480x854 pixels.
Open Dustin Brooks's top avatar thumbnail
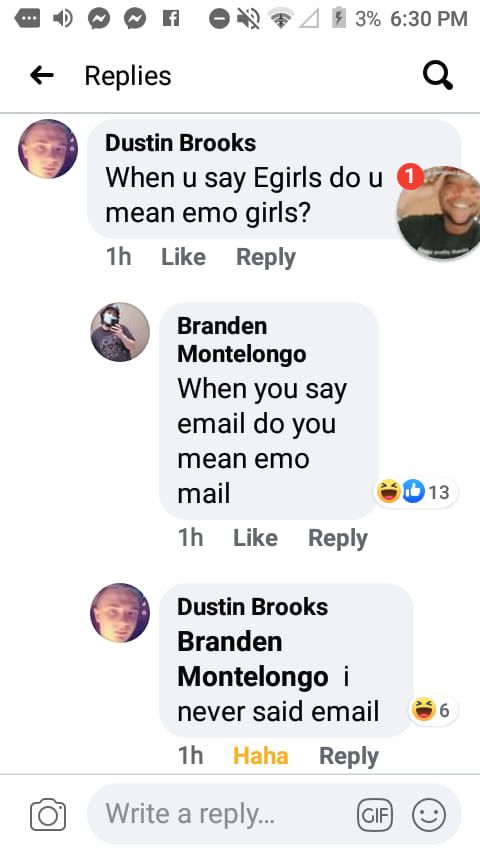[x=48, y=149]
